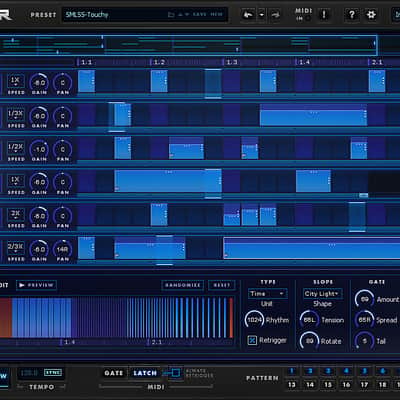Viewport: 400px width, 400px height.
Task: Select pattern slot 13
Action: click(292, 384)
